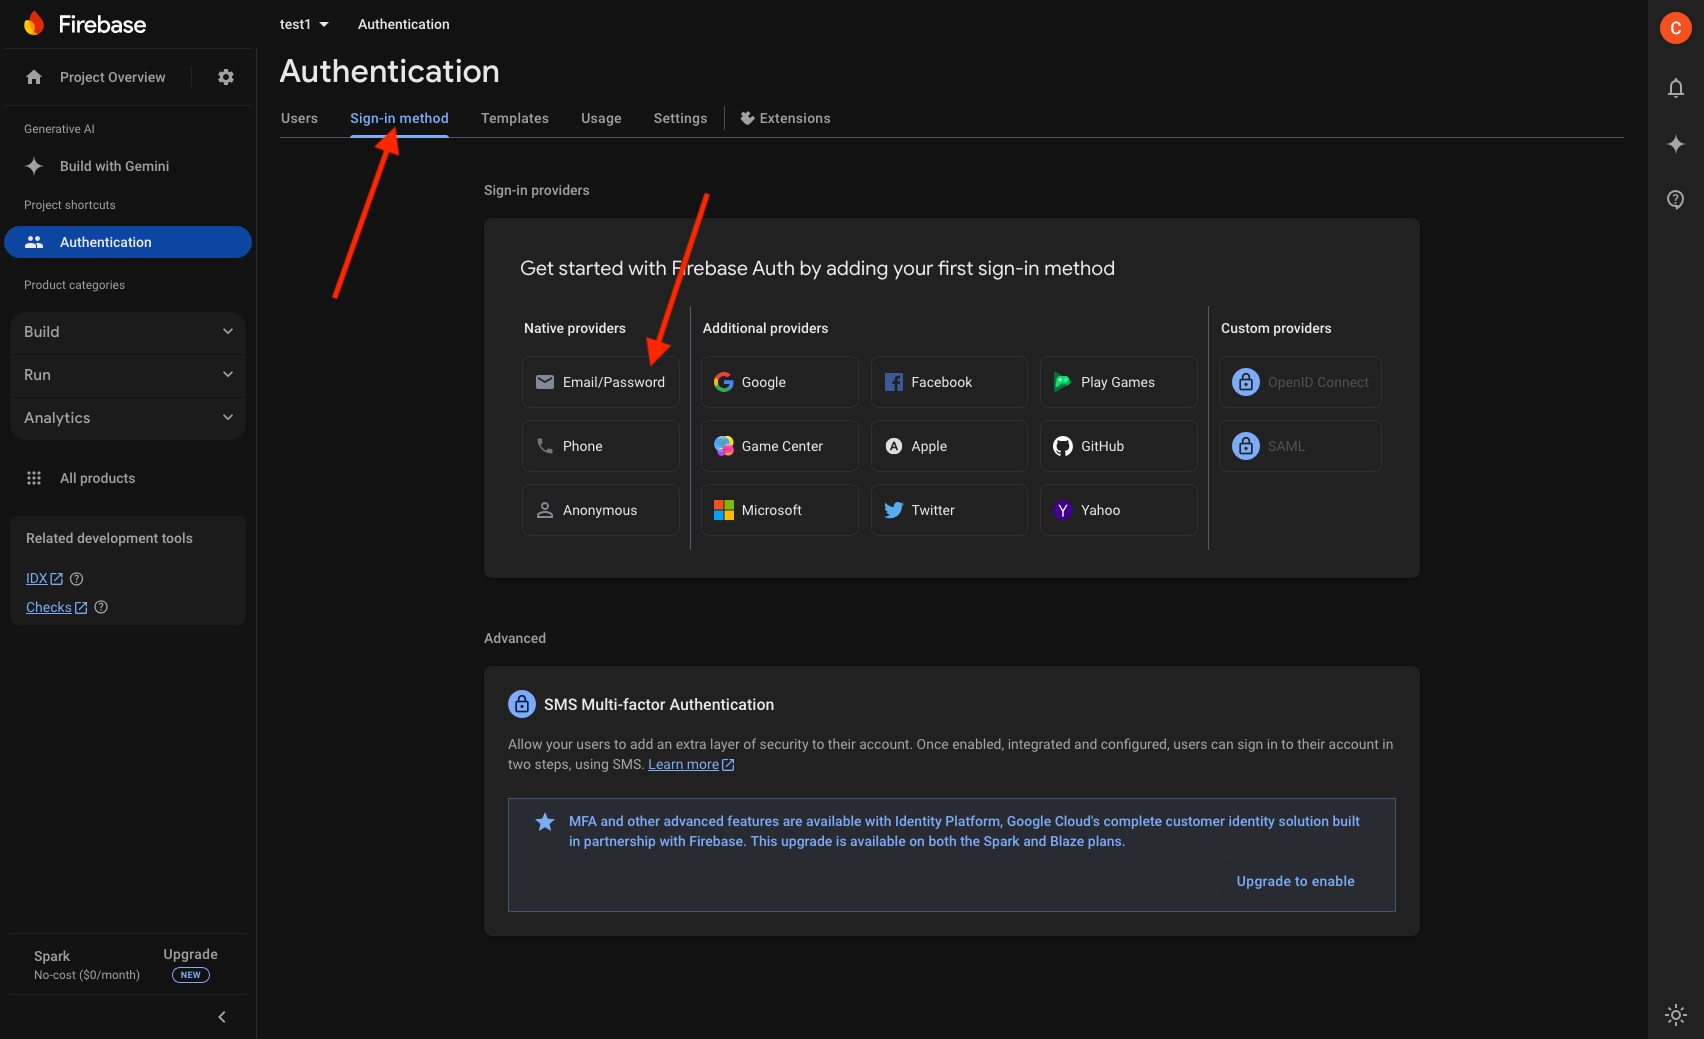
Task: Select Yahoo sign-in provider
Action: point(1119,510)
